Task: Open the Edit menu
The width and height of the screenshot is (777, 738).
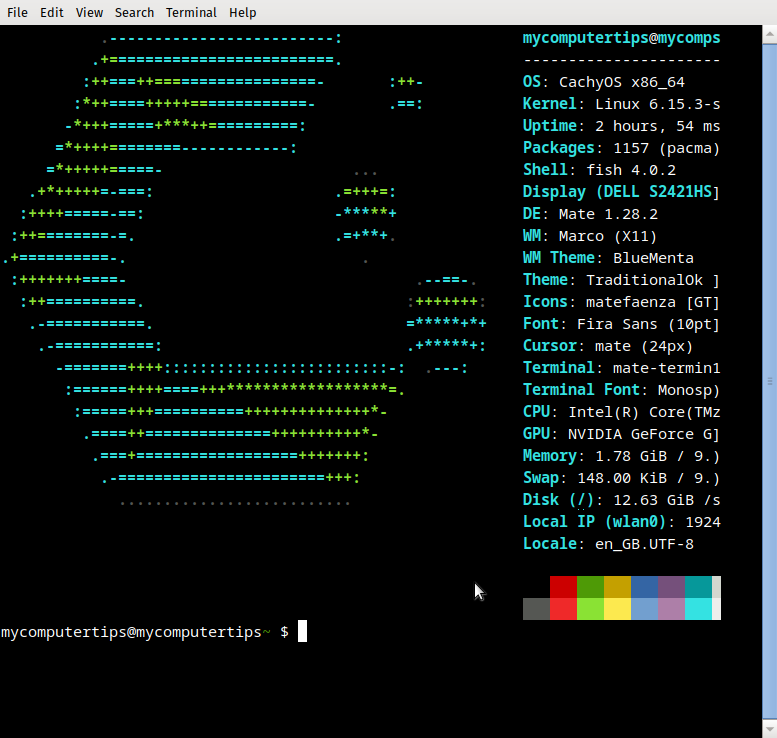Action: coord(52,13)
